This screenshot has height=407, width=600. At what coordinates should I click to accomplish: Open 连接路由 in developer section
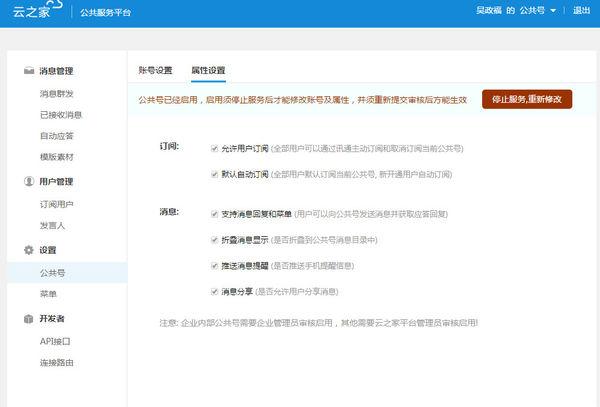(56, 362)
